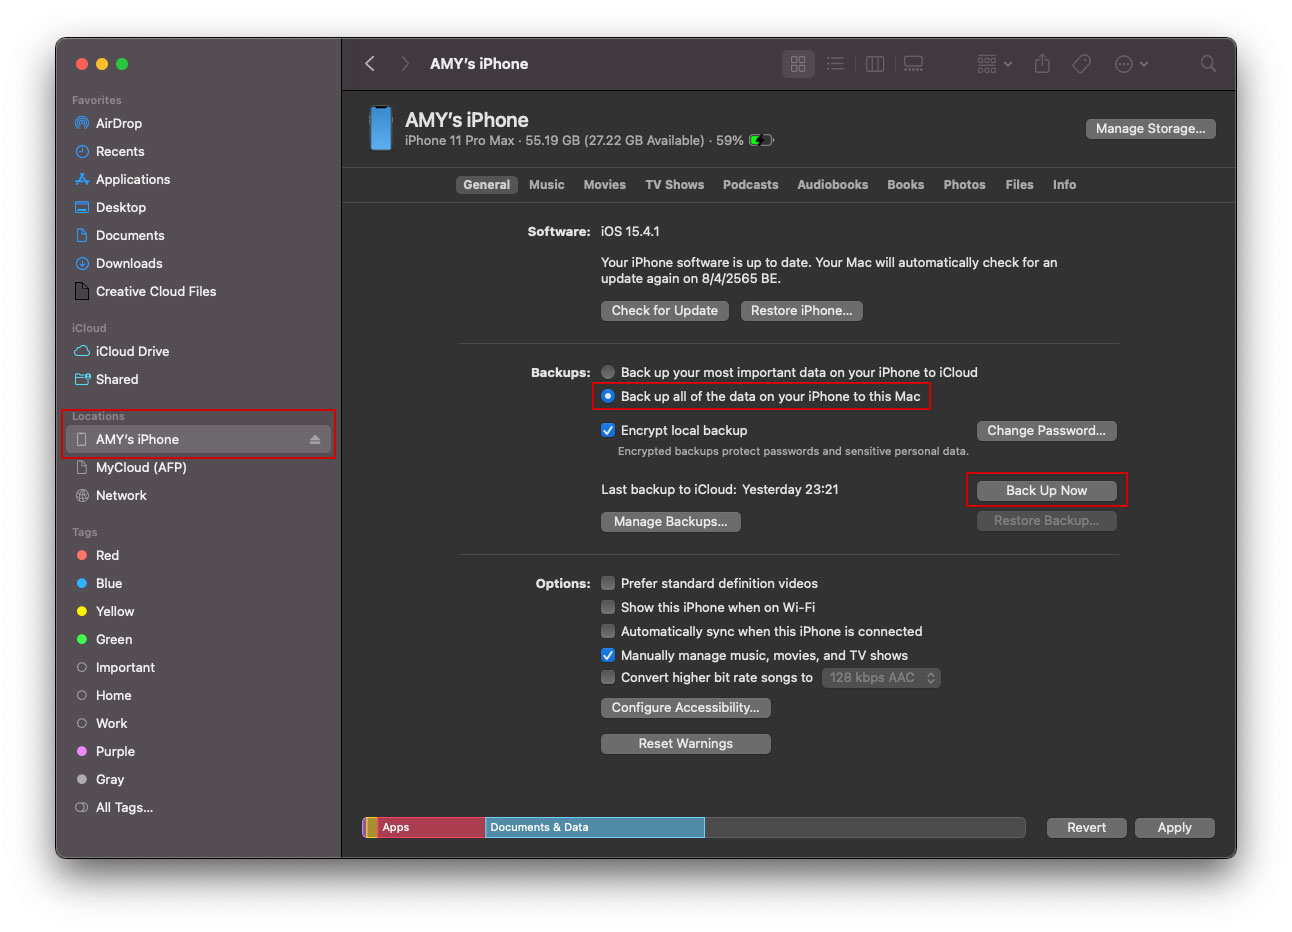
Task: Go back with the toolbar back chevron
Action: pos(370,64)
